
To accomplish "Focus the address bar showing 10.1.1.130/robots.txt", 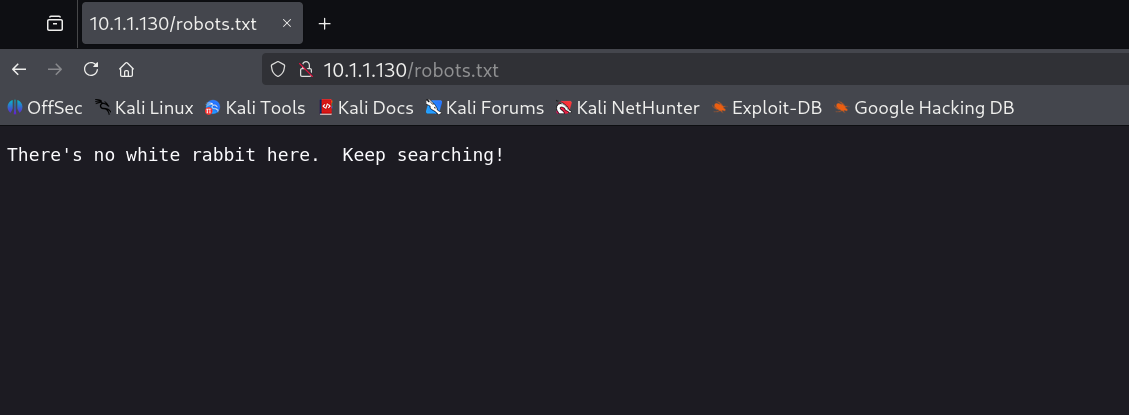I will [x=600, y=70].
